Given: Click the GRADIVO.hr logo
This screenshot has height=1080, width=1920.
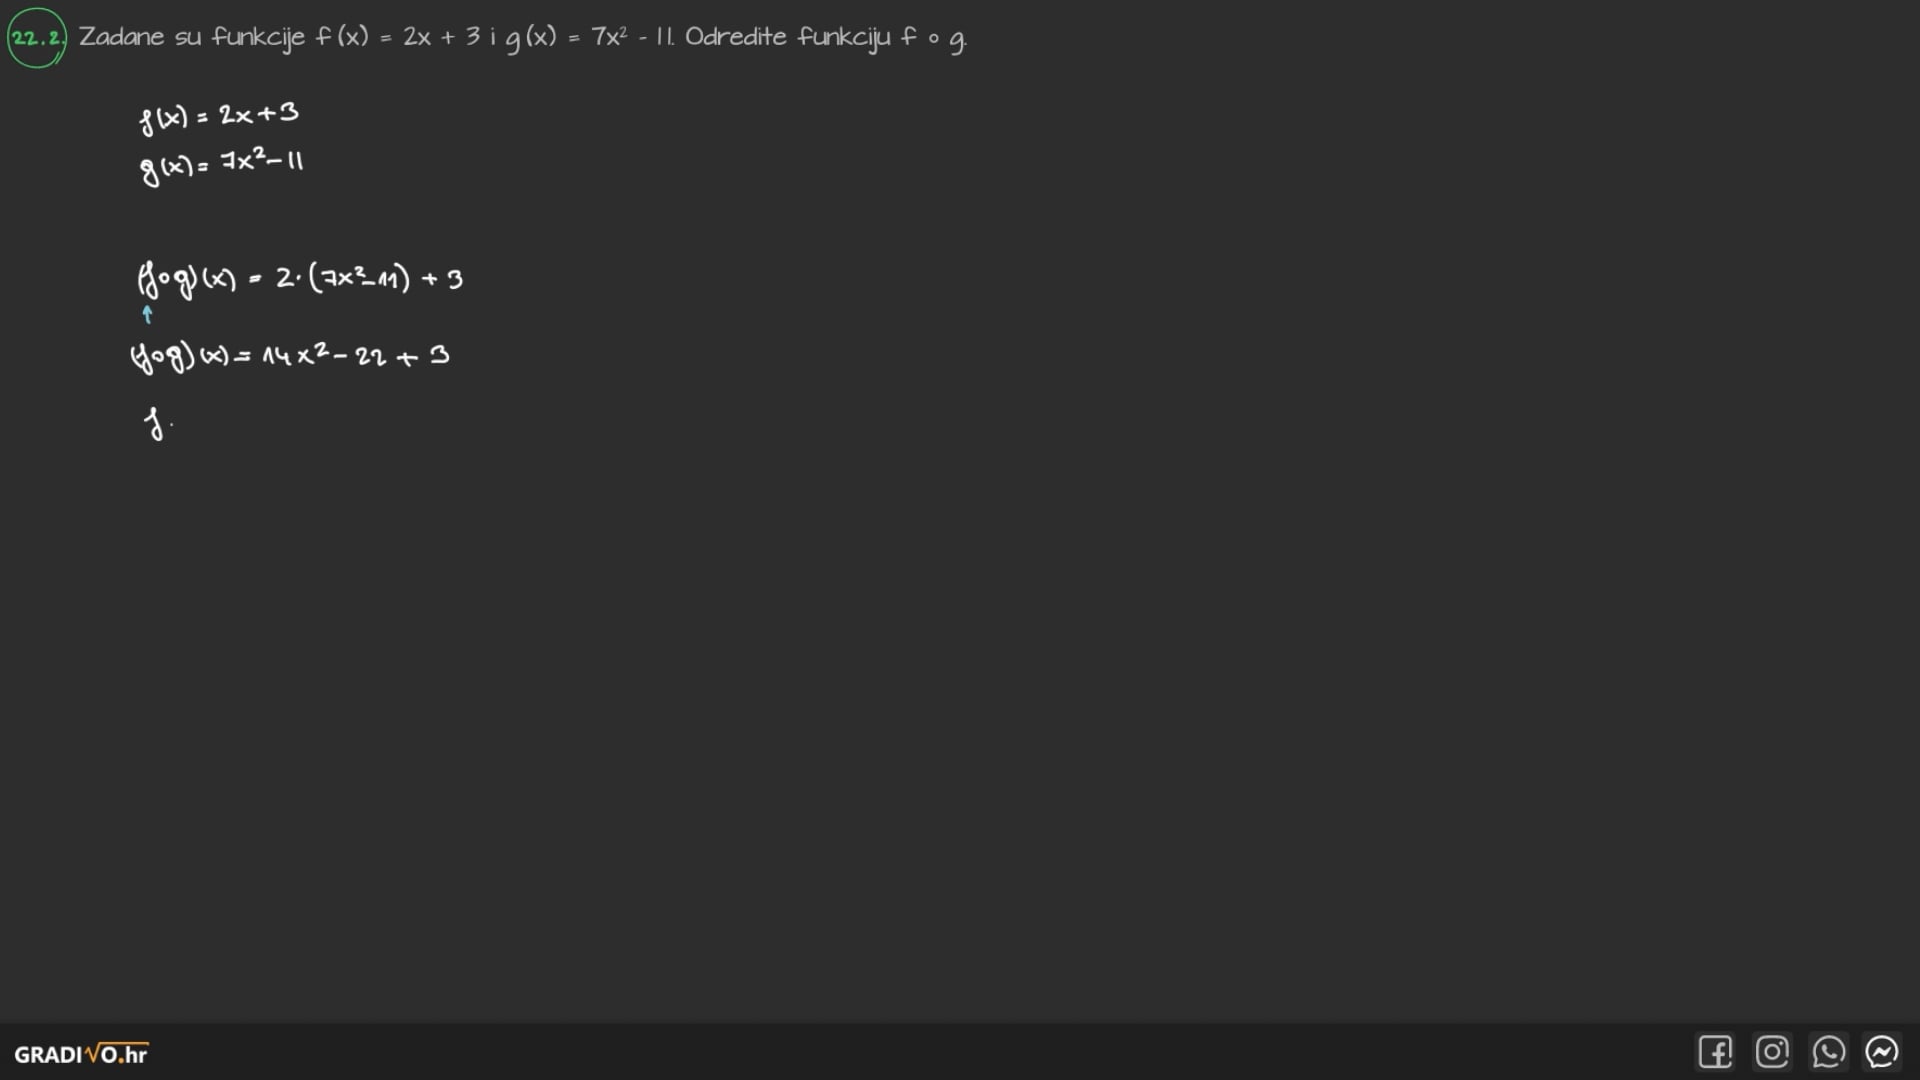Looking at the screenshot, I should coord(81,1054).
